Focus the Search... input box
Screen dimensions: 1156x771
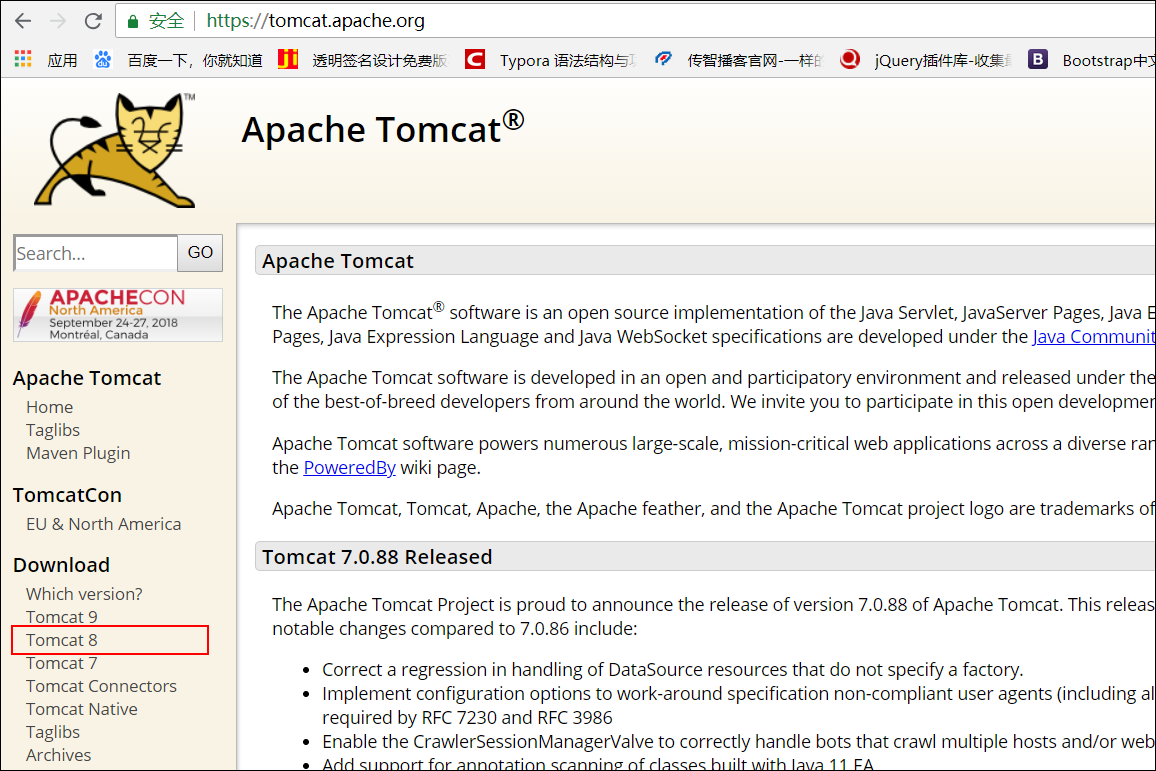click(x=95, y=254)
